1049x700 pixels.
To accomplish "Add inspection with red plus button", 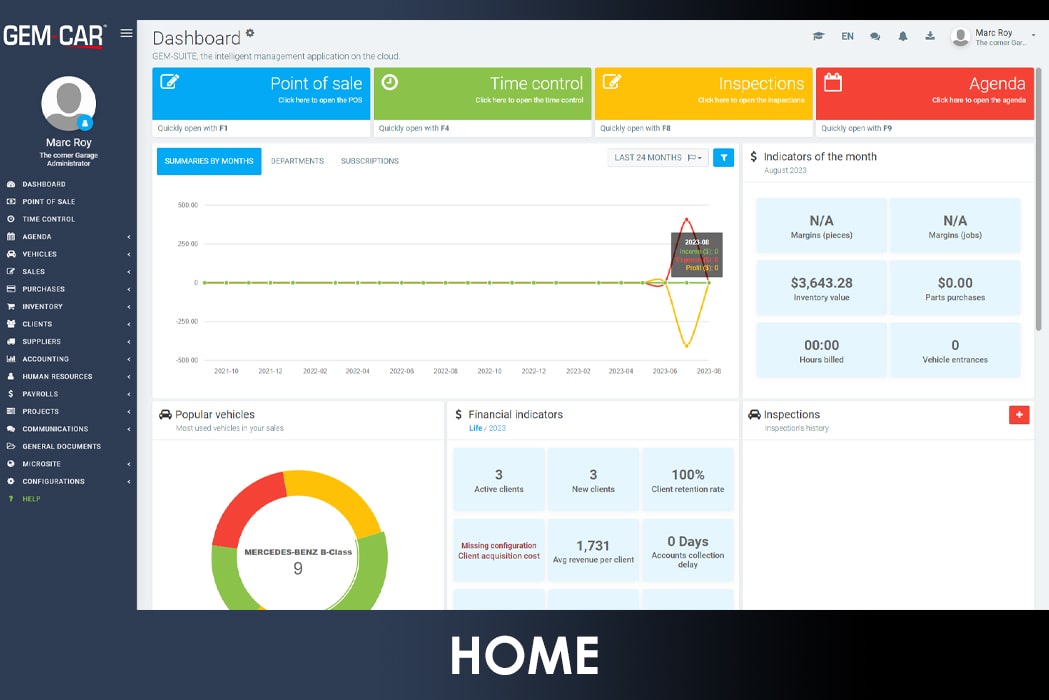I will 1019,414.
